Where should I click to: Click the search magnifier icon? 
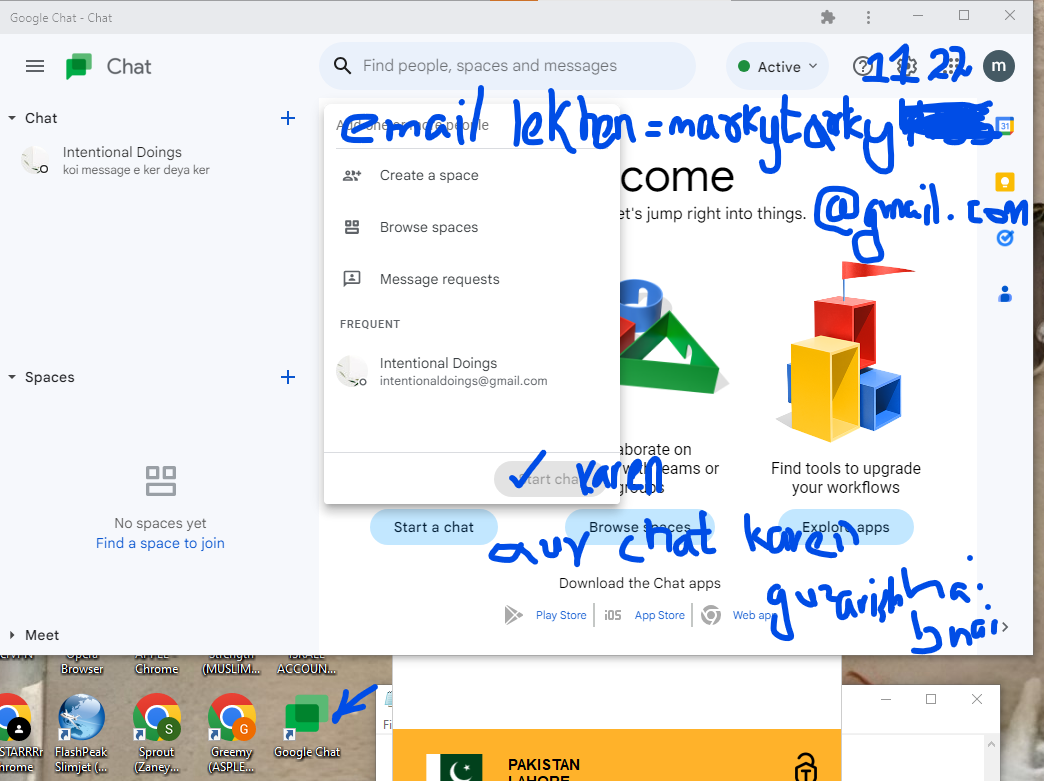click(342, 65)
